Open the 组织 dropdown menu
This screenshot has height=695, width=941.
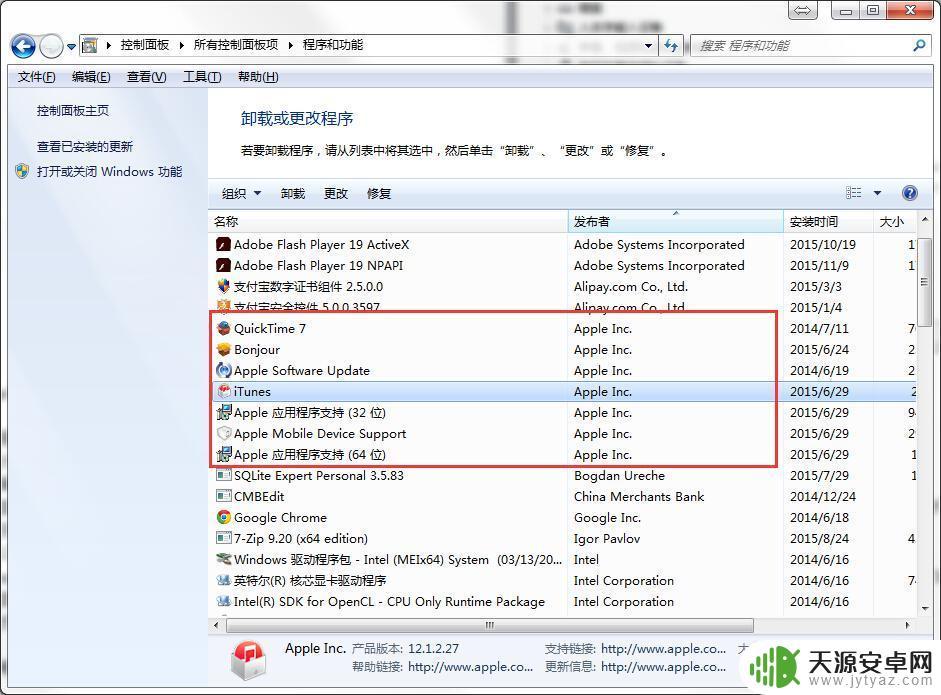click(x=241, y=193)
